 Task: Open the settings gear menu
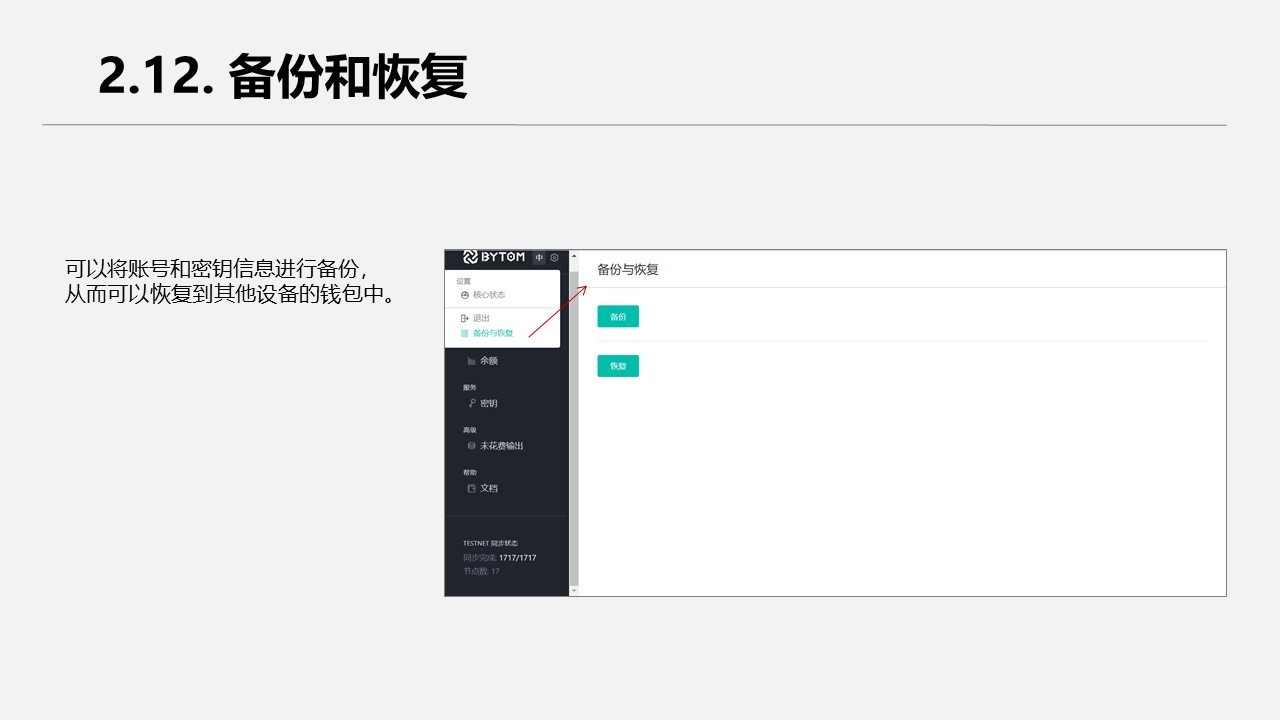point(555,258)
